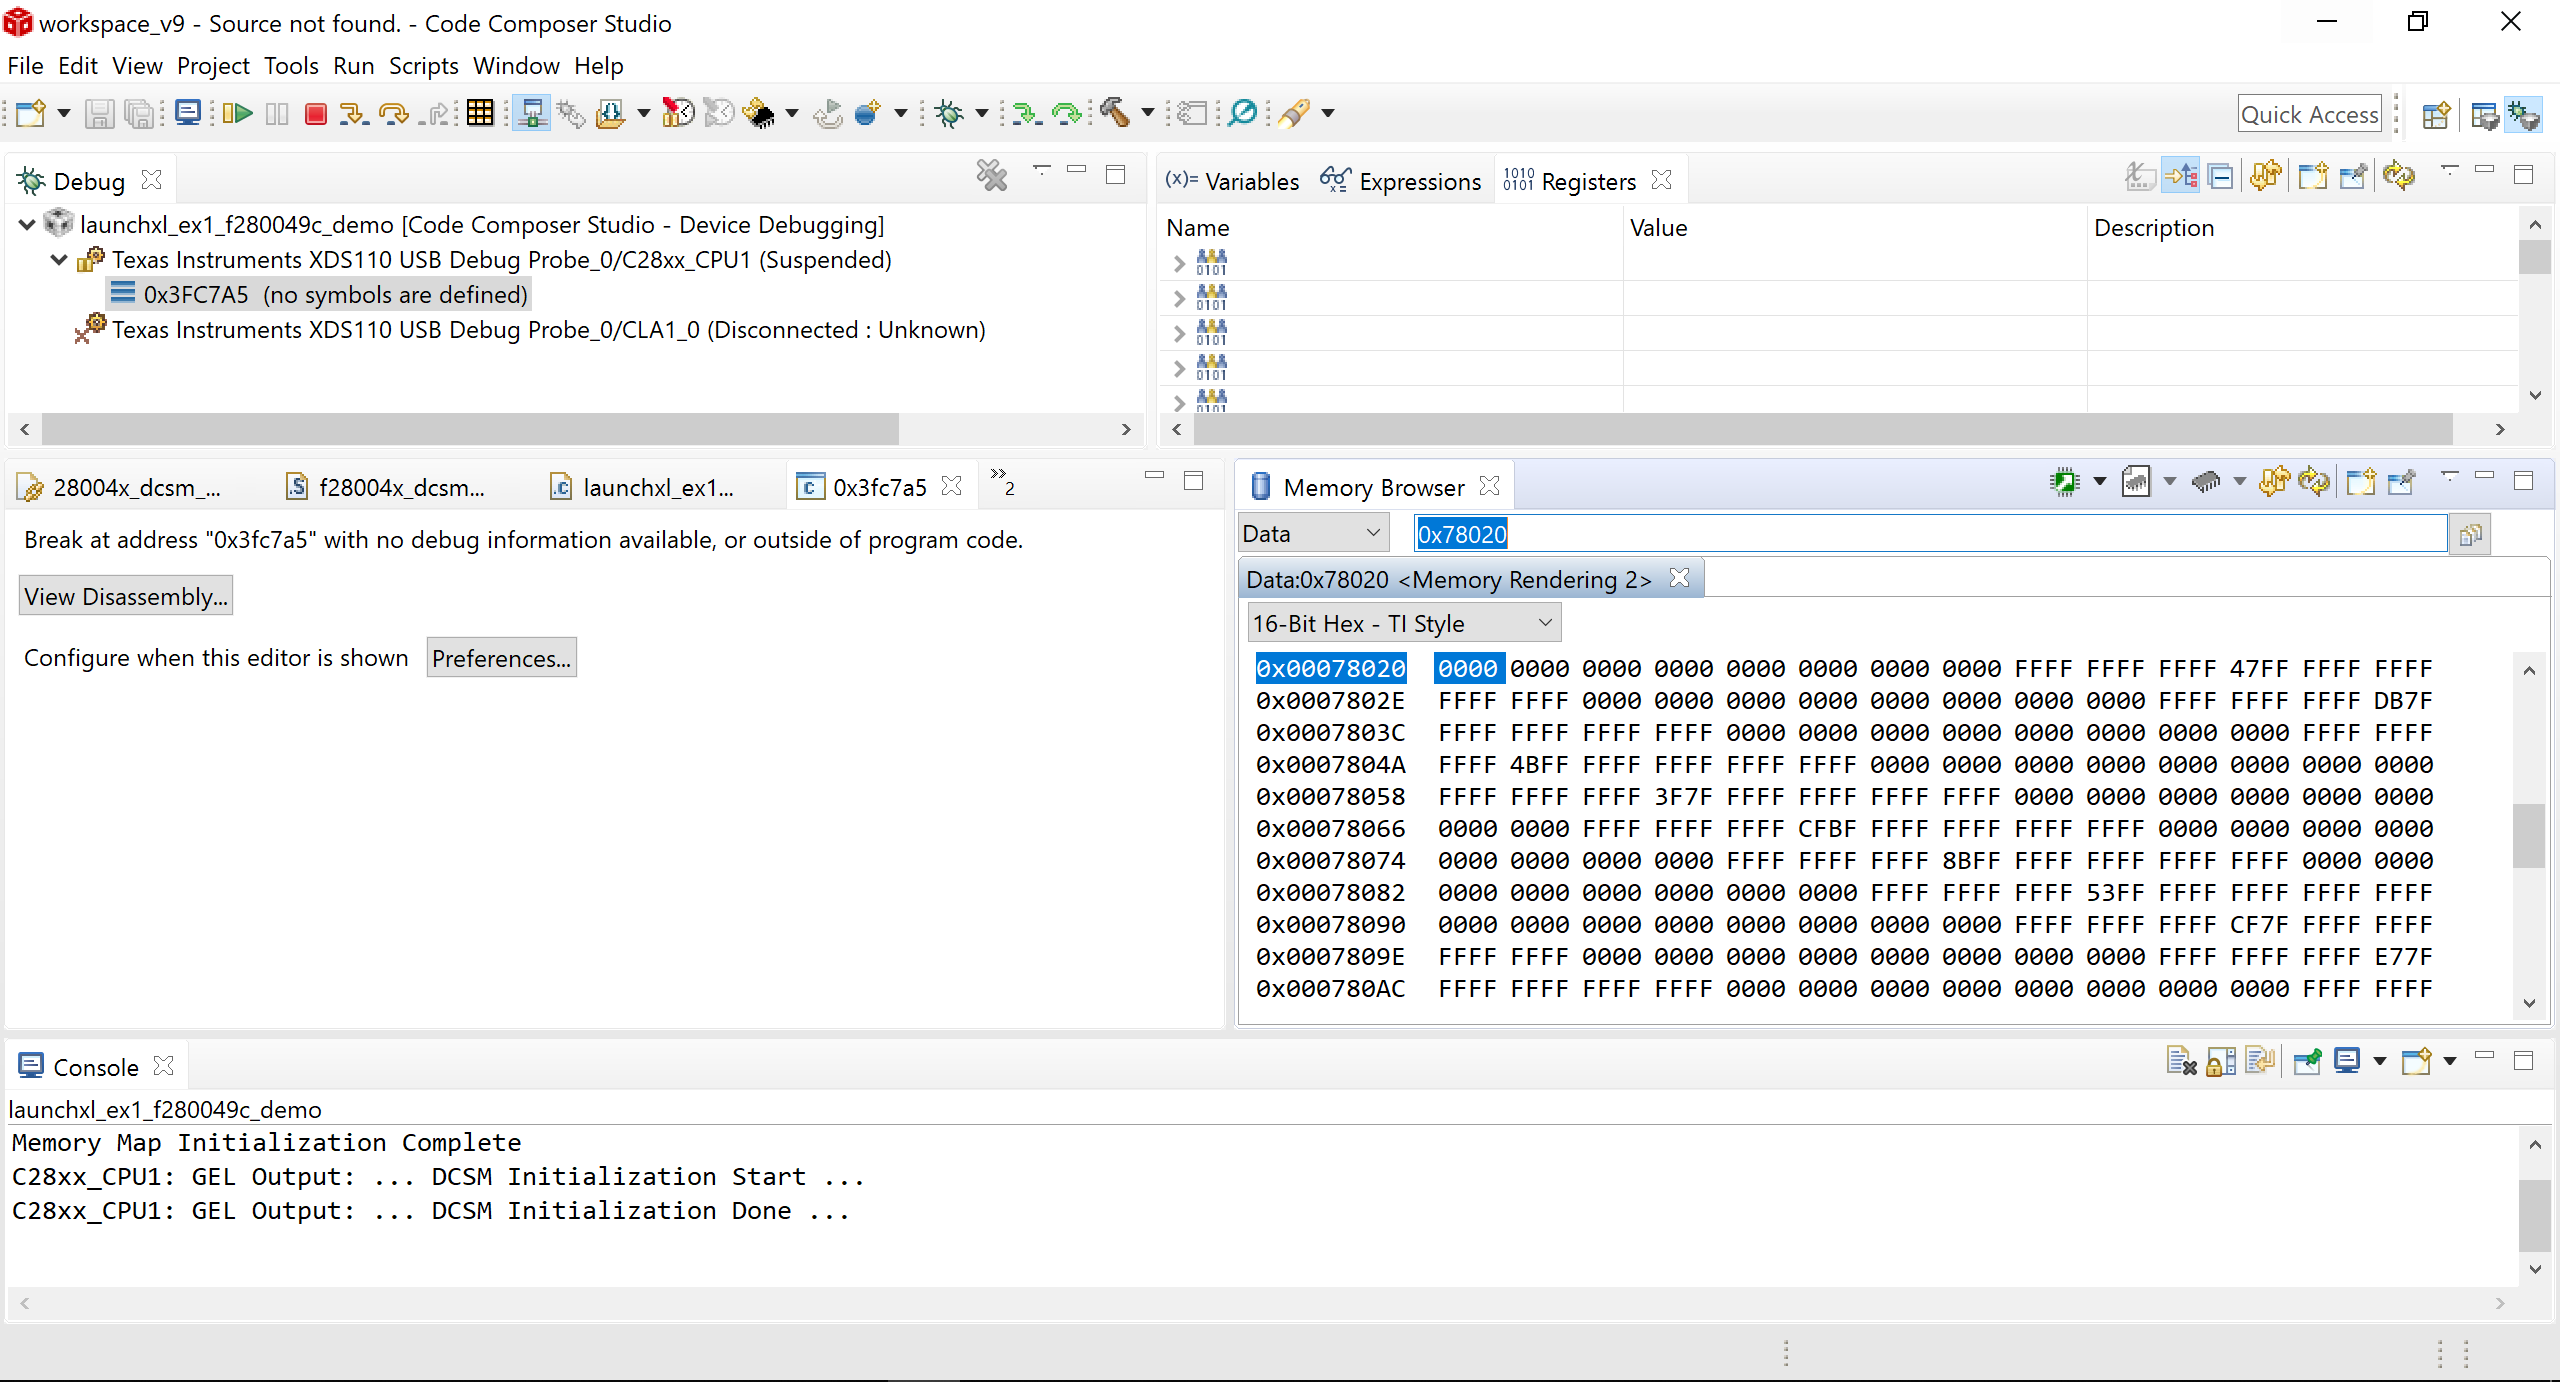2560x1382 pixels.
Task: Open the Scripts menu
Action: coord(423,66)
